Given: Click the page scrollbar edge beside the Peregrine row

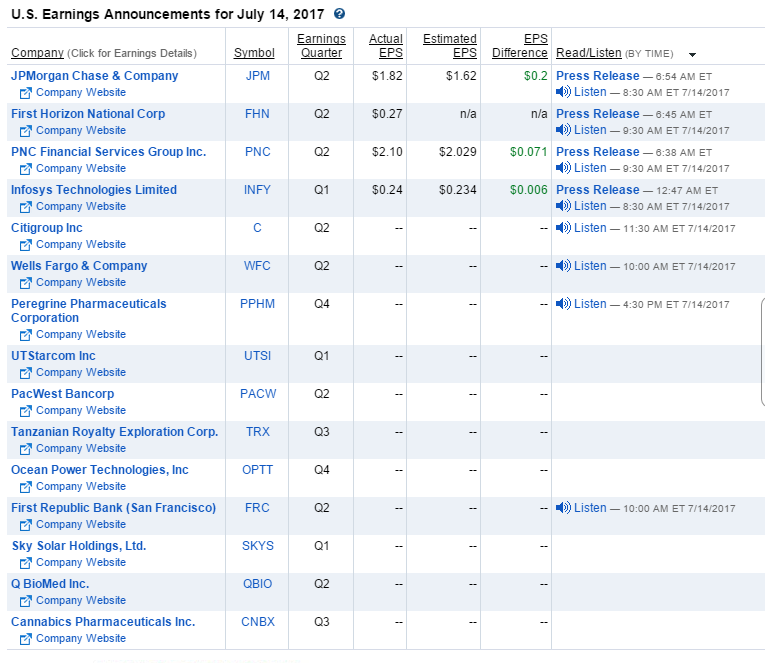Looking at the screenshot, I should 763,351.
